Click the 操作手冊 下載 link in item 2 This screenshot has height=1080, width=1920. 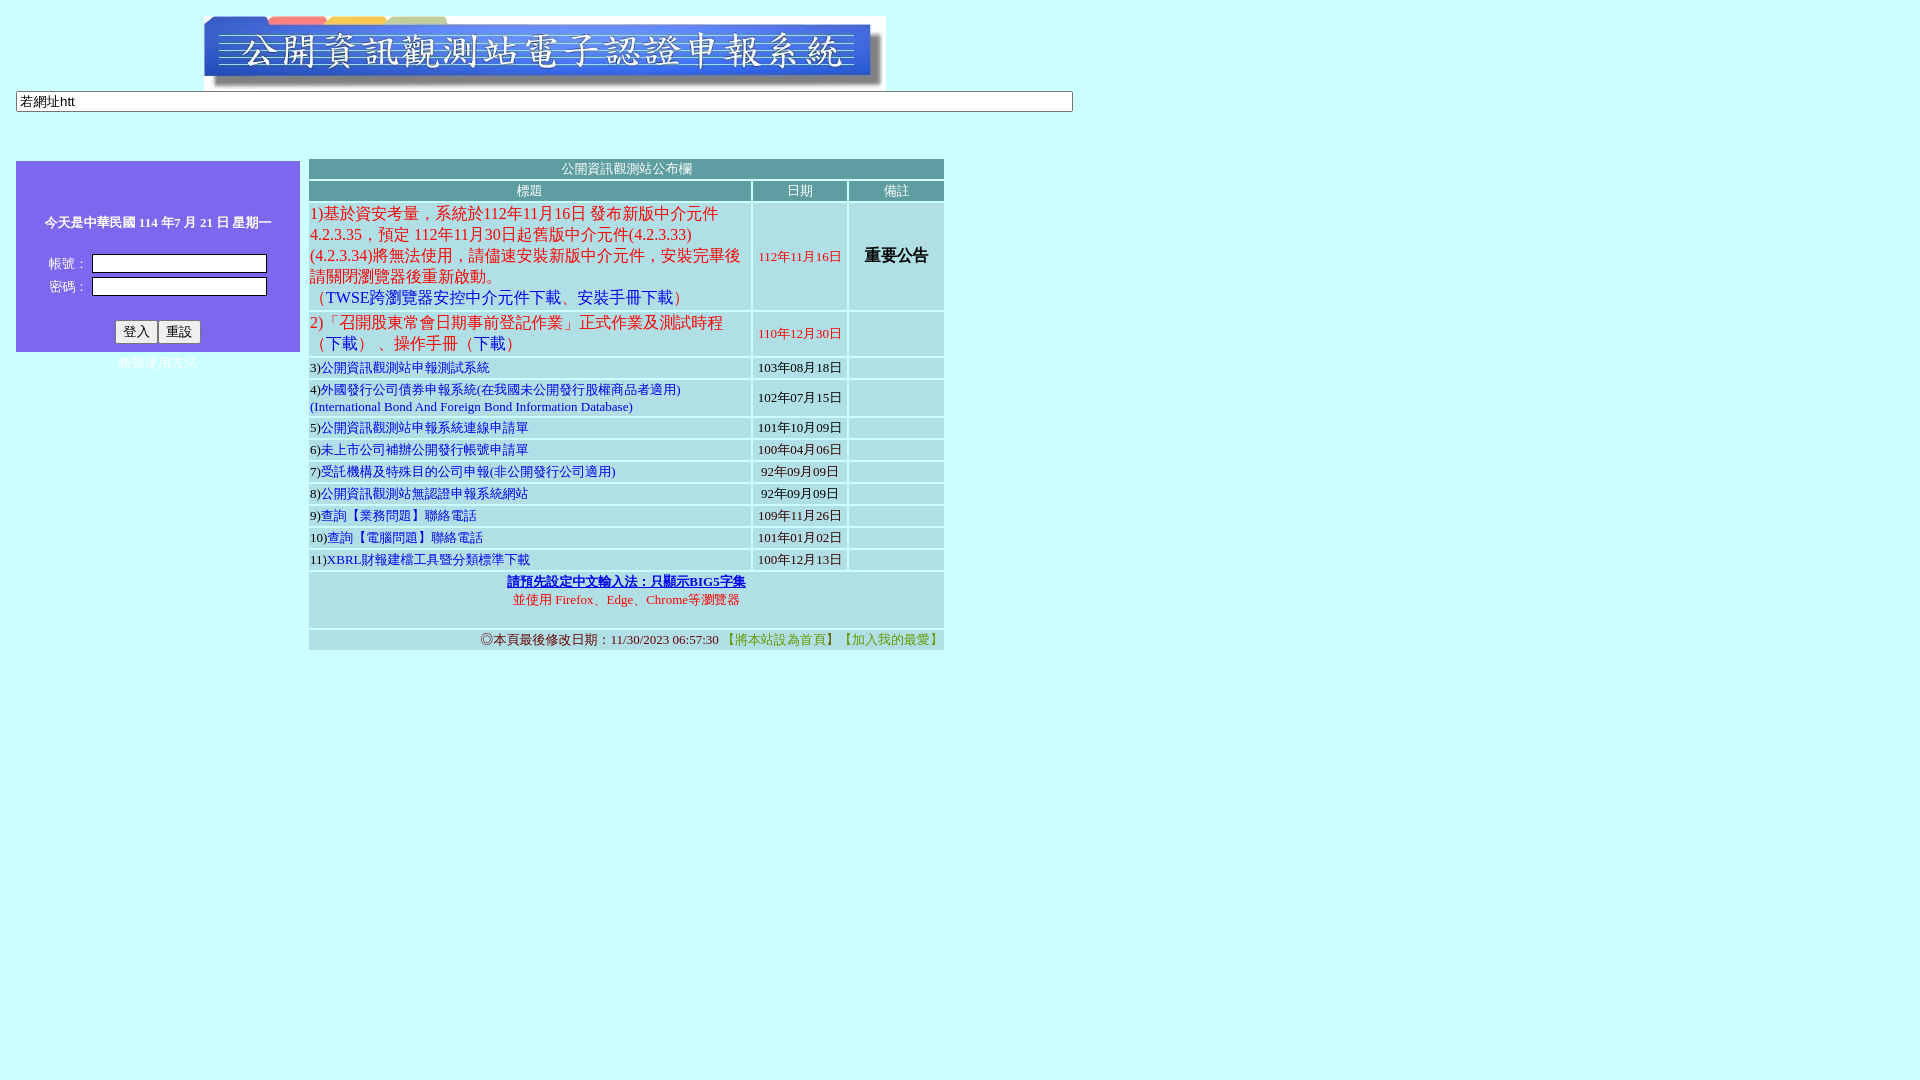click(x=490, y=344)
